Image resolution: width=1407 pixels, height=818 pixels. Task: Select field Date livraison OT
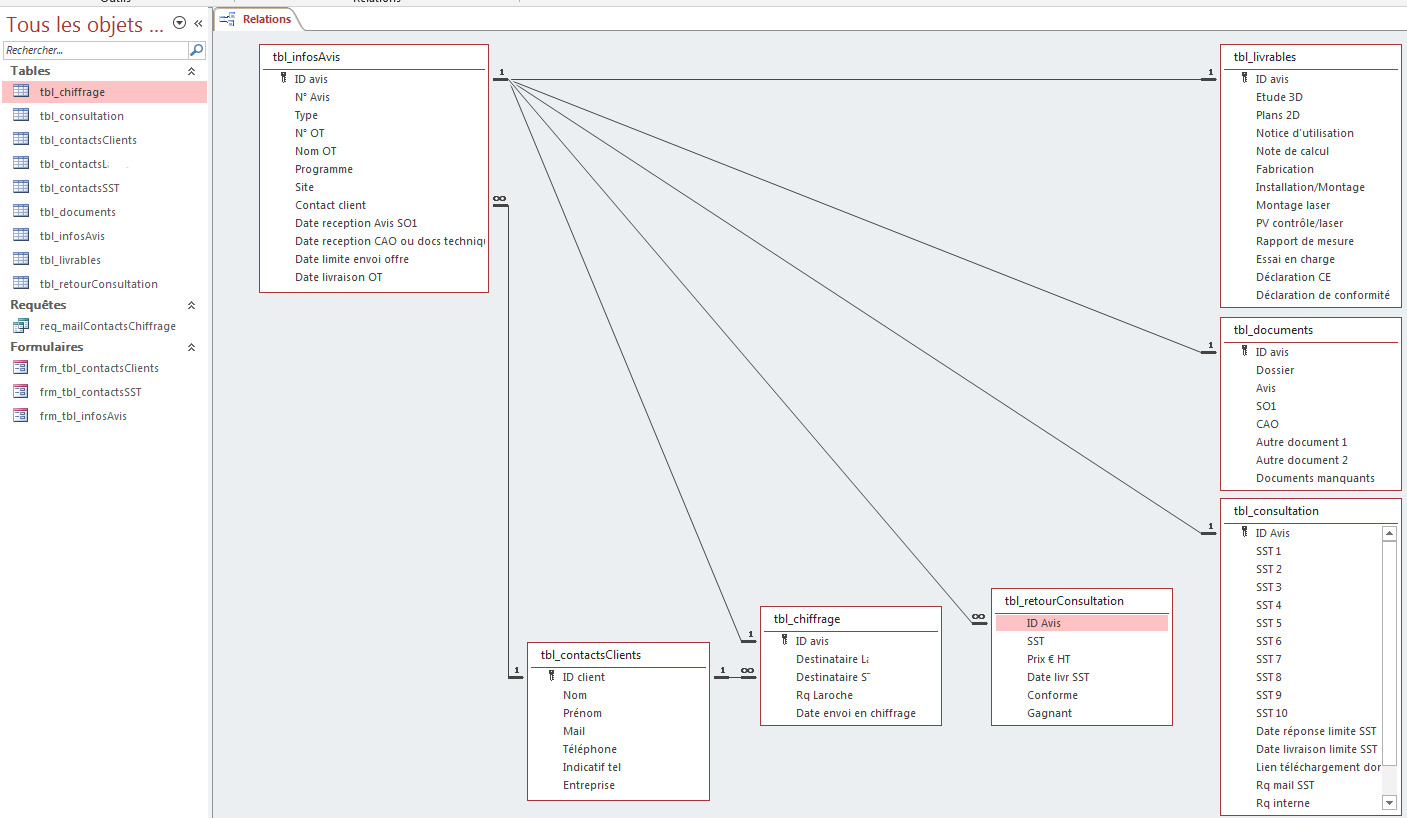338,277
